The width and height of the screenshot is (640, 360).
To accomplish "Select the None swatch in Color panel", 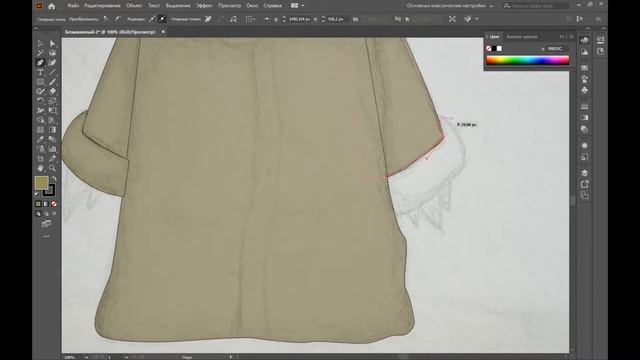I will click(x=489, y=49).
